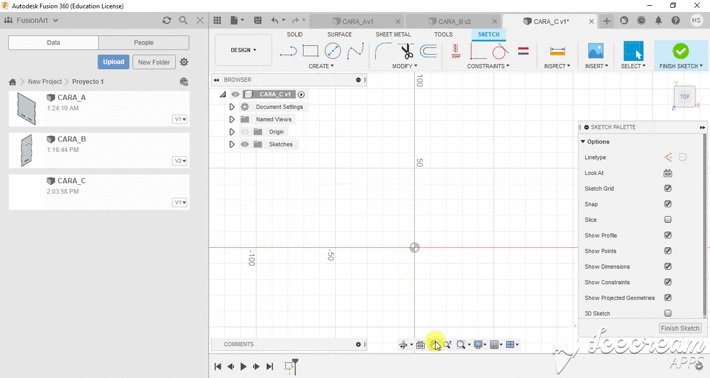Open the notifications bell

(x=658, y=20)
